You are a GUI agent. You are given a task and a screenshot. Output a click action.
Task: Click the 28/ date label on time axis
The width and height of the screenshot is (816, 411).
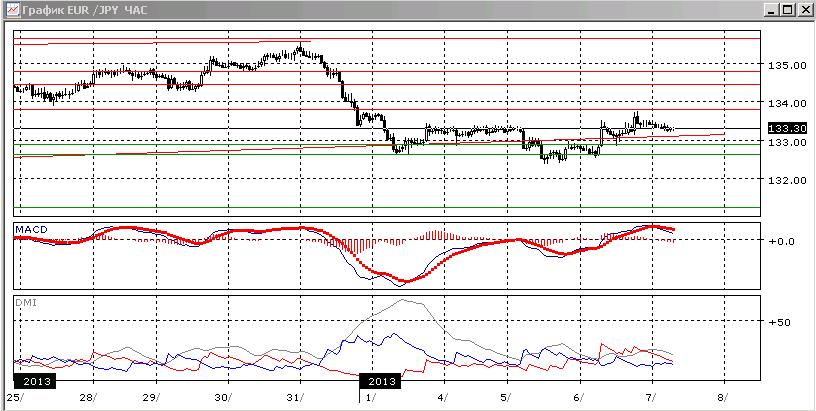click(x=88, y=398)
